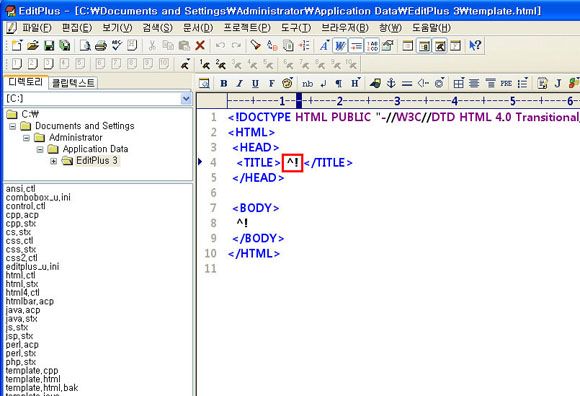Insert non-breaking space with nb icon
580x396 pixels.
coord(307,84)
